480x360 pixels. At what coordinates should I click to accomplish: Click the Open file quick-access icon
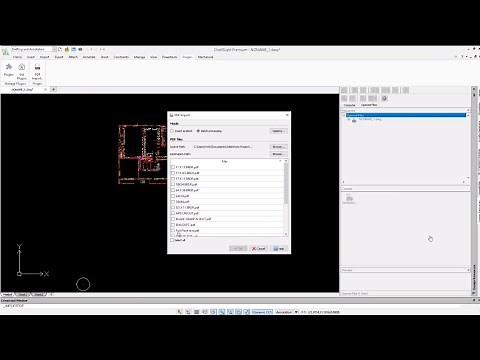coord(67,49)
